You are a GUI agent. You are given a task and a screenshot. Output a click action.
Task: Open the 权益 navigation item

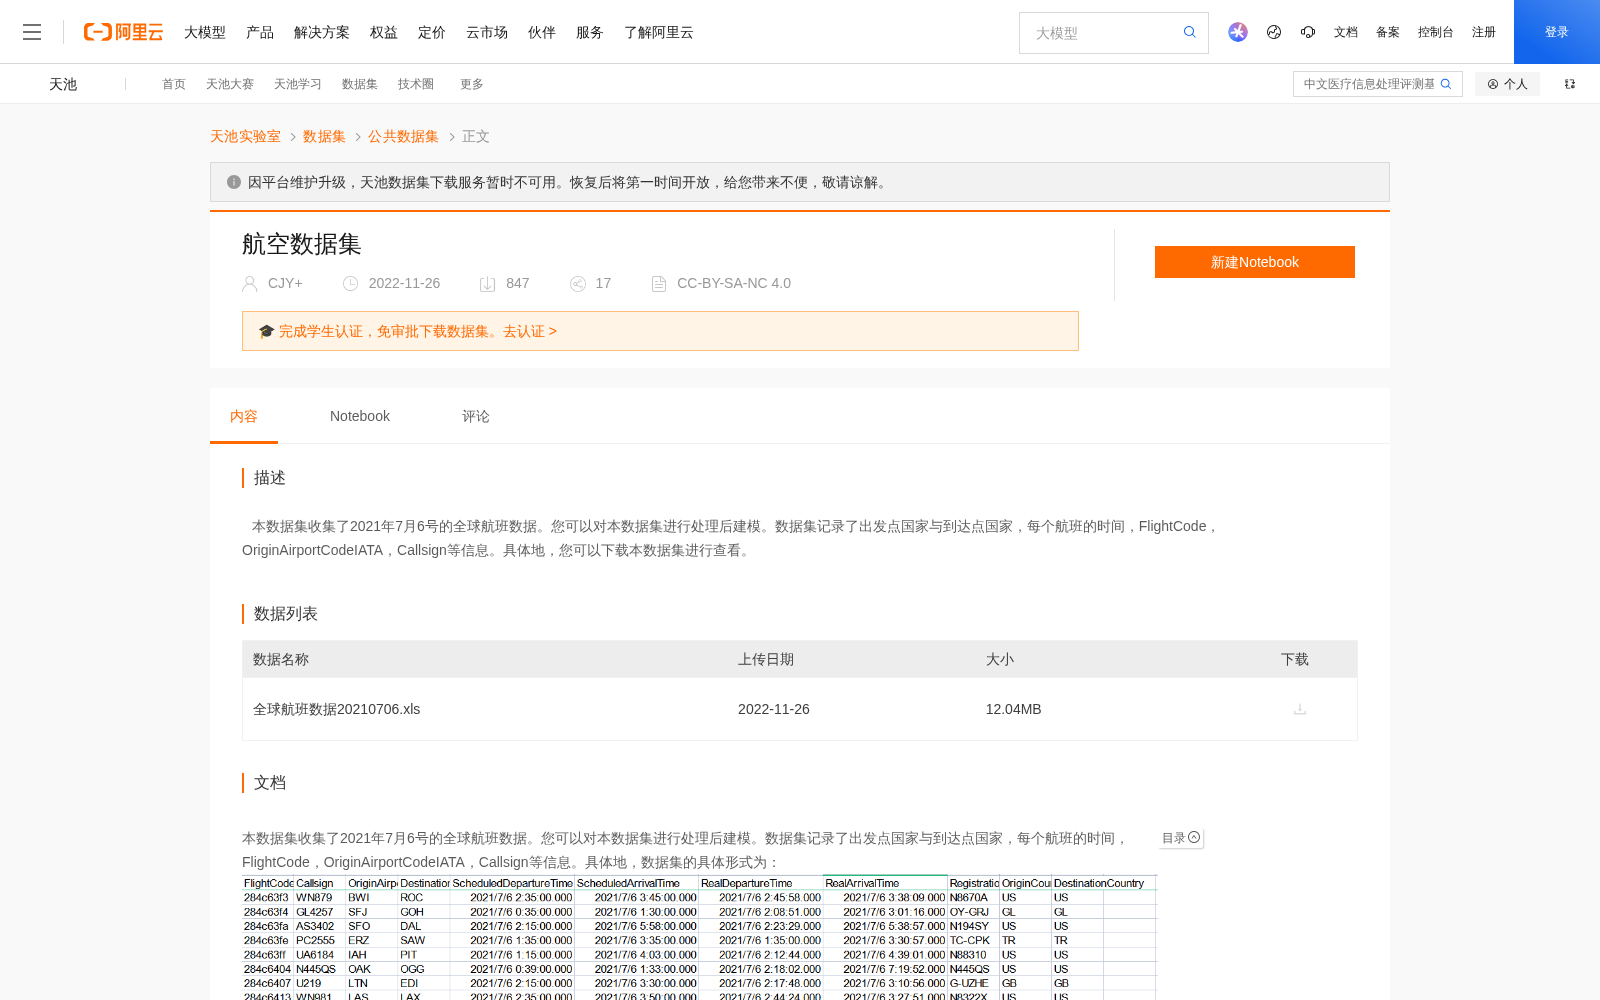[x=384, y=32]
